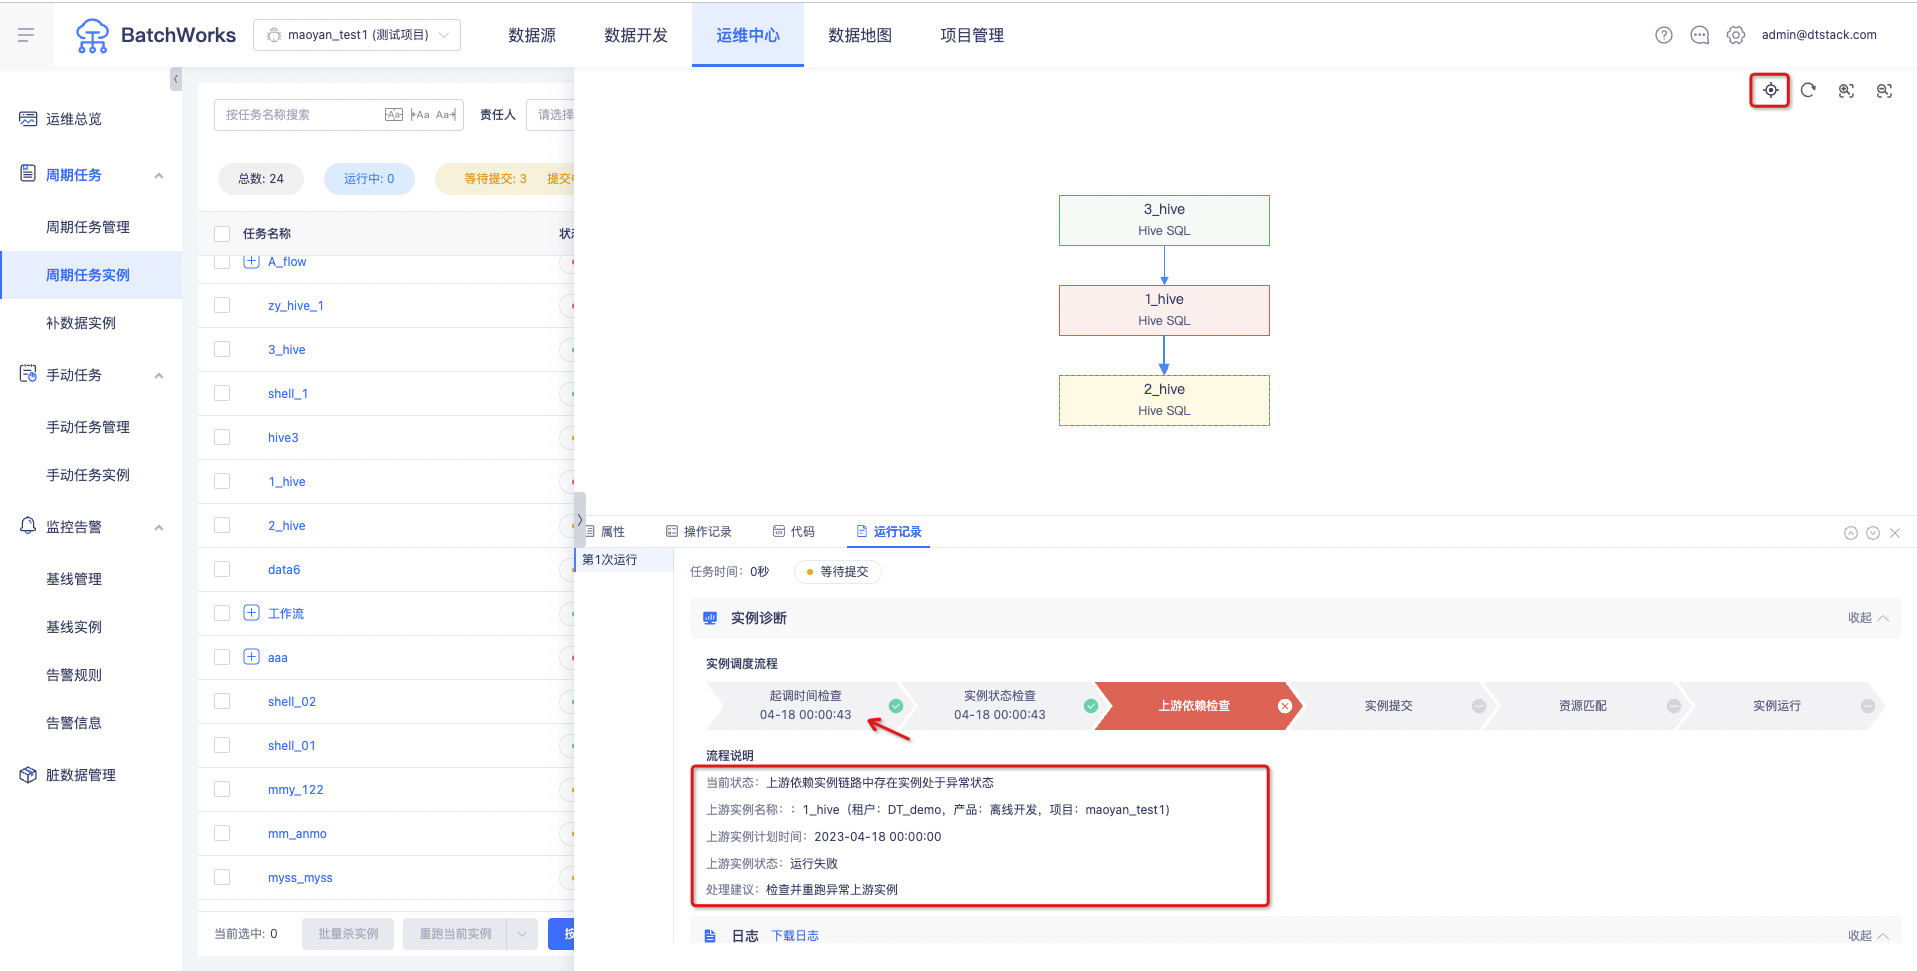This screenshot has width=1917, height=971.
Task: Switch to the 属性 tab
Action: click(x=605, y=532)
